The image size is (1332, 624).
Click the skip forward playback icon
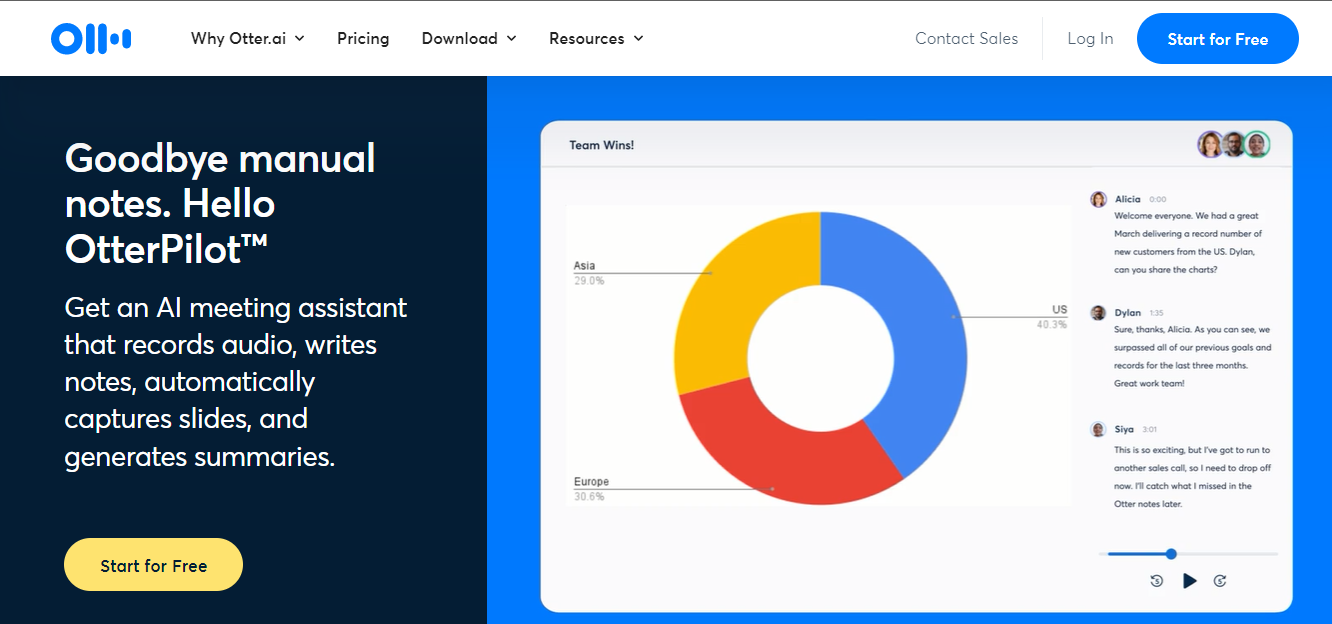(x=1220, y=581)
